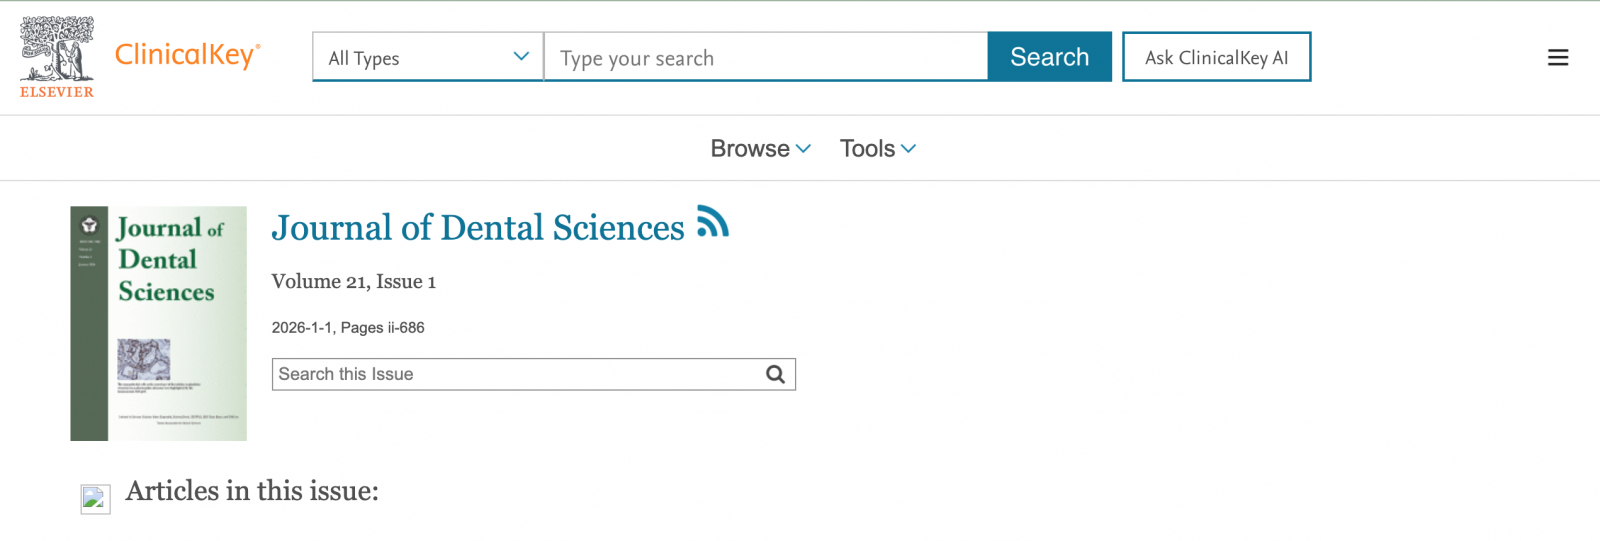Viewport: 1600px width, 541px height.
Task: Click into the Search this Issue box
Action: [515, 374]
